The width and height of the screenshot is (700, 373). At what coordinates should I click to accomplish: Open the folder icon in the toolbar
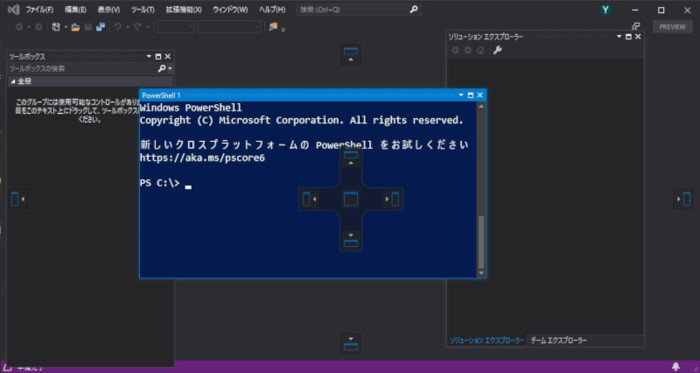coord(75,27)
